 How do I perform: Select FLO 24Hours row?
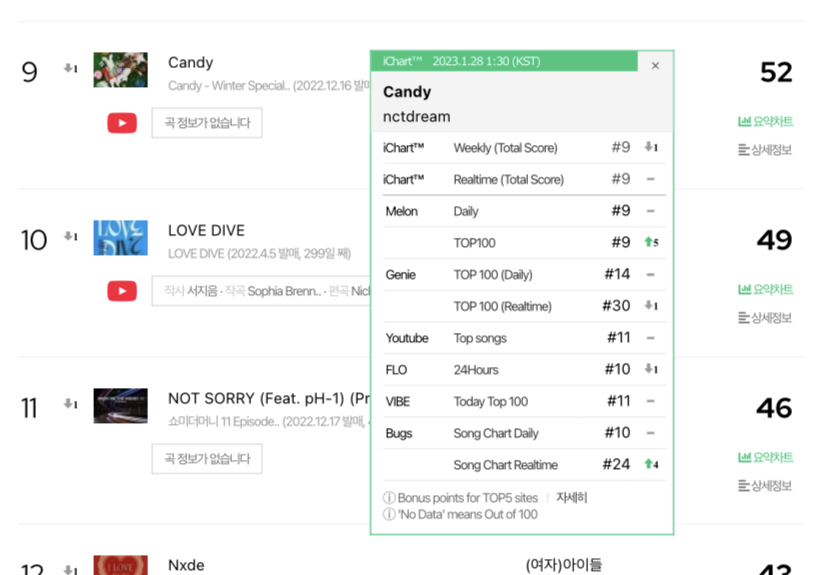tap(524, 370)
